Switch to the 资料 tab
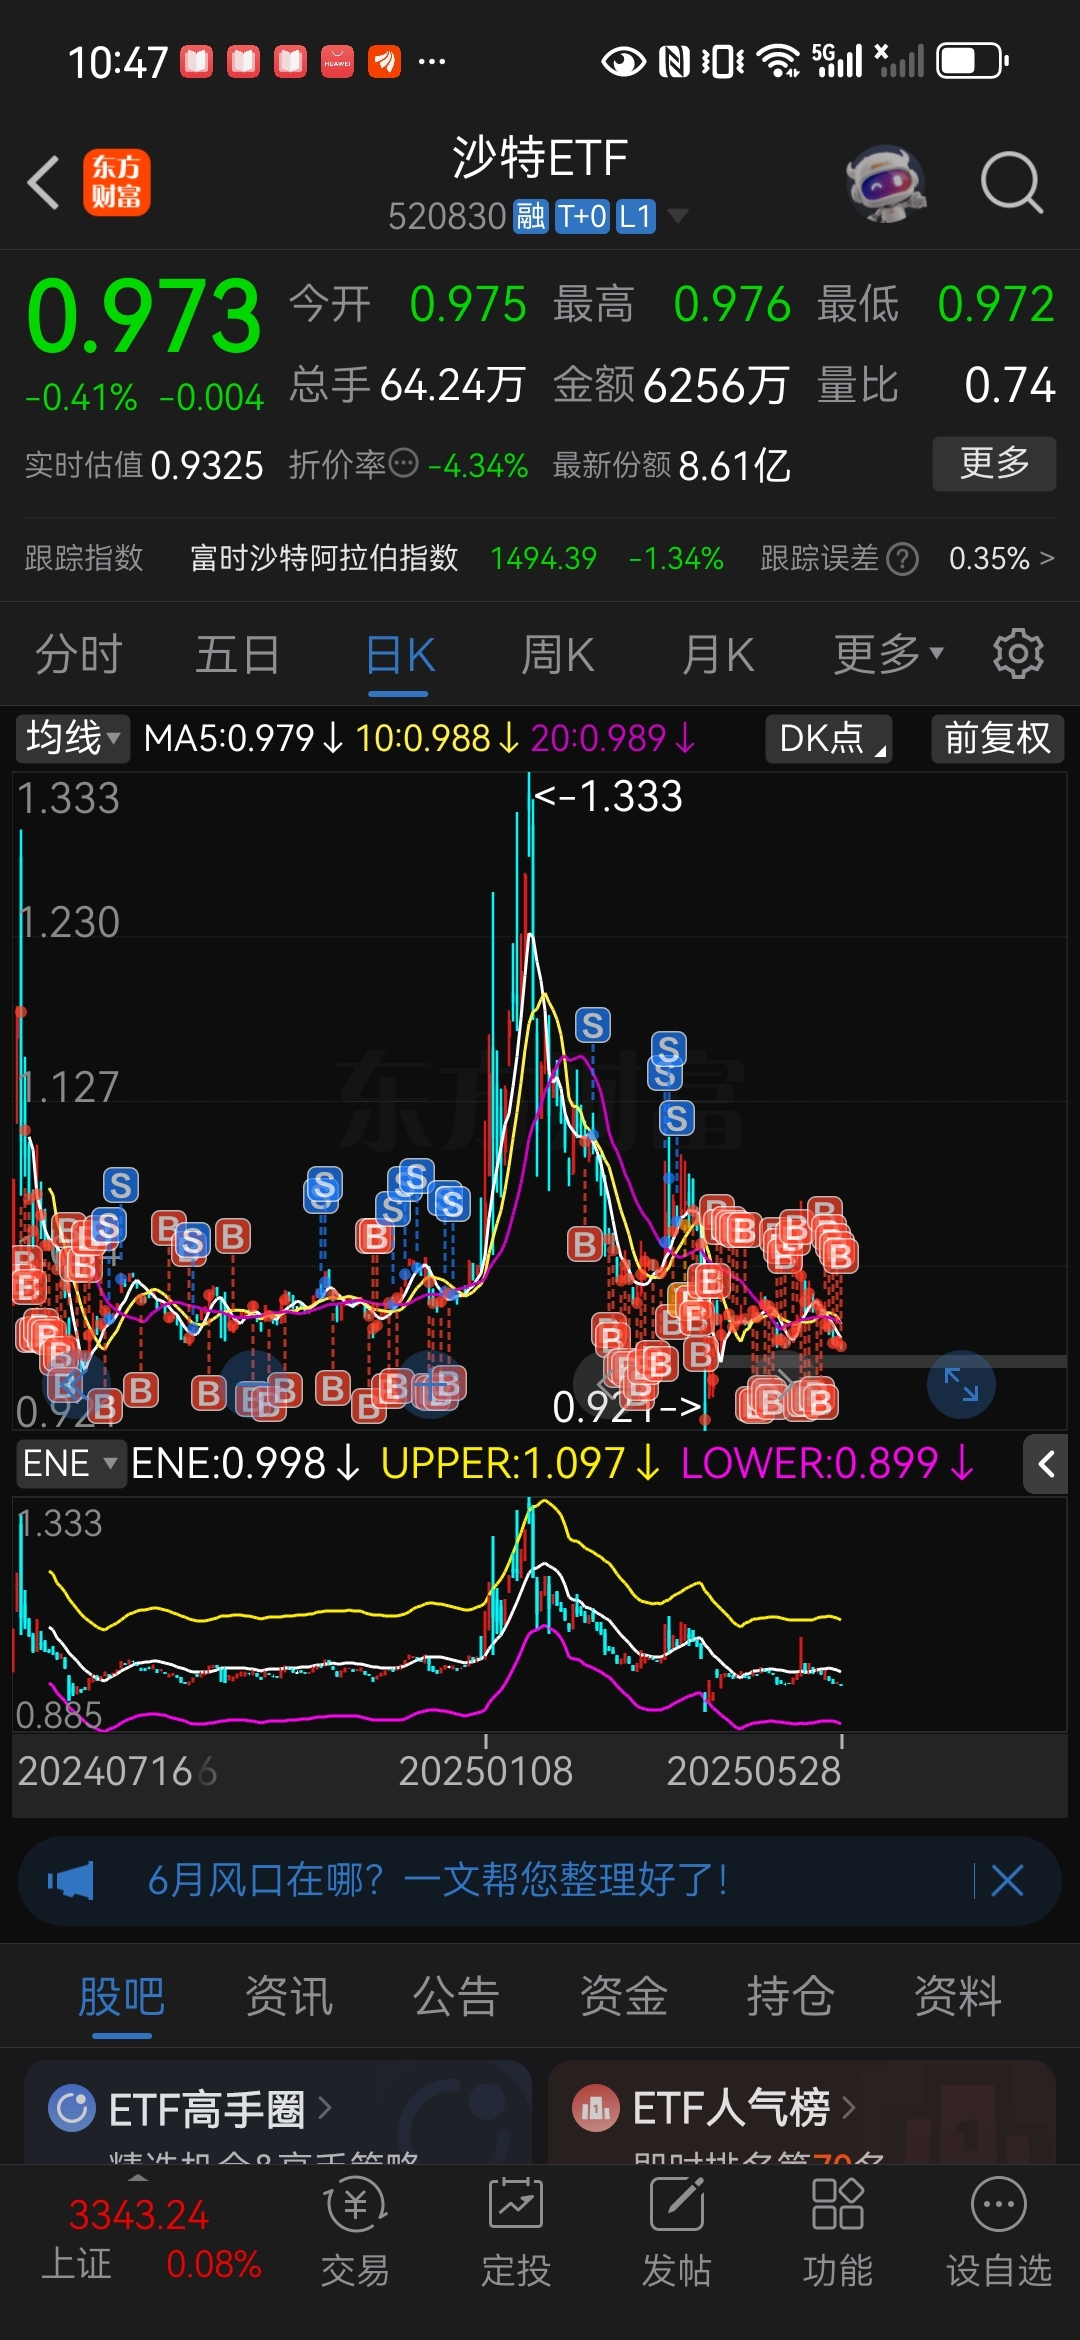Screen dimensions: 1080x2340 point(958,1997)
